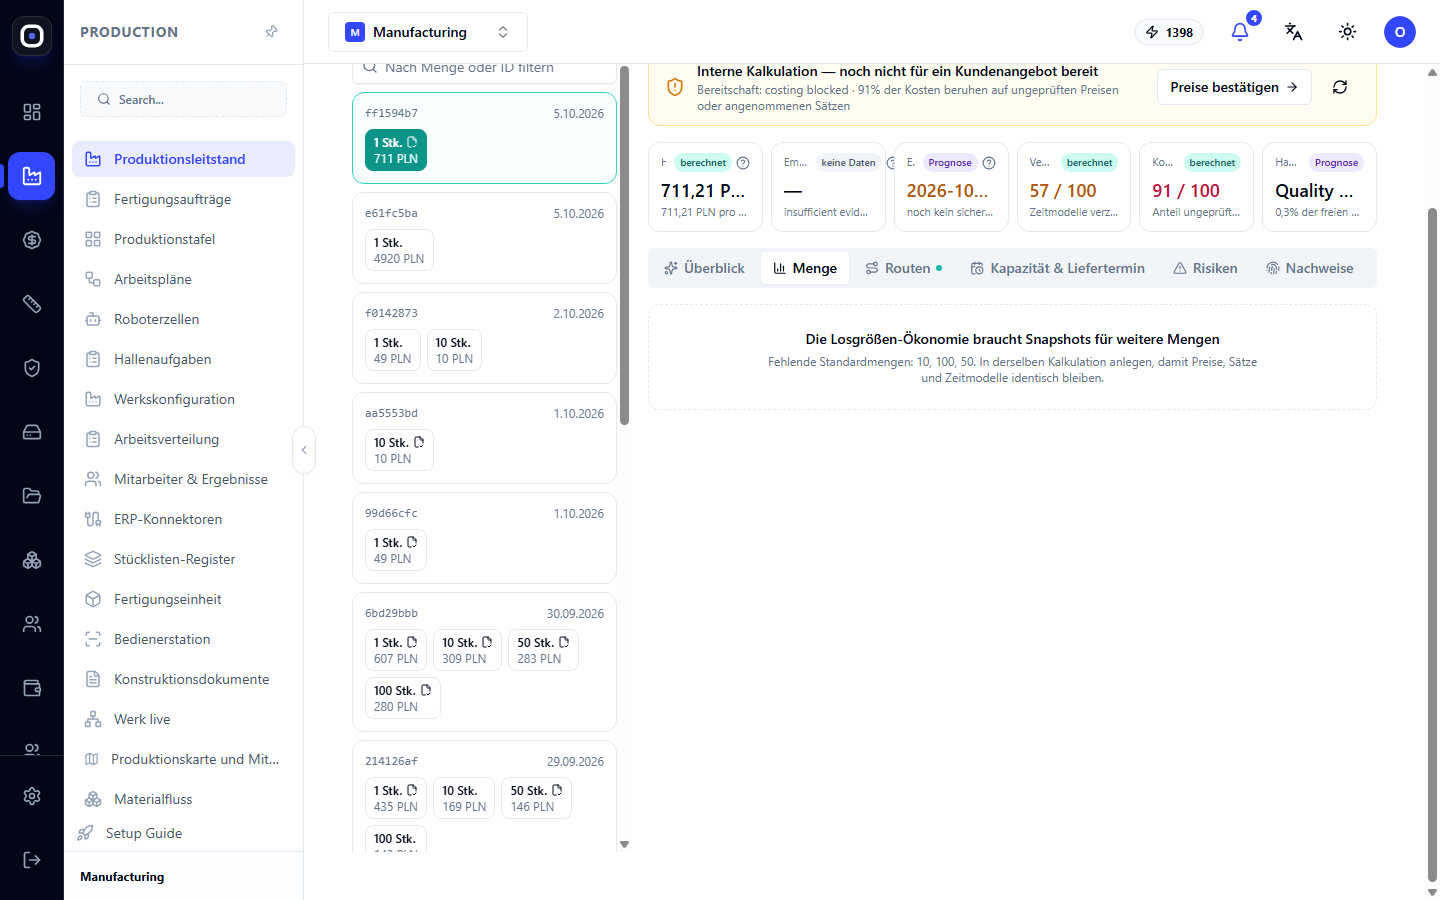Viewport: 1440px width, 900px height.
Task: Toggle the pin for the Production sidebar
Action: (x=271, y=32)
